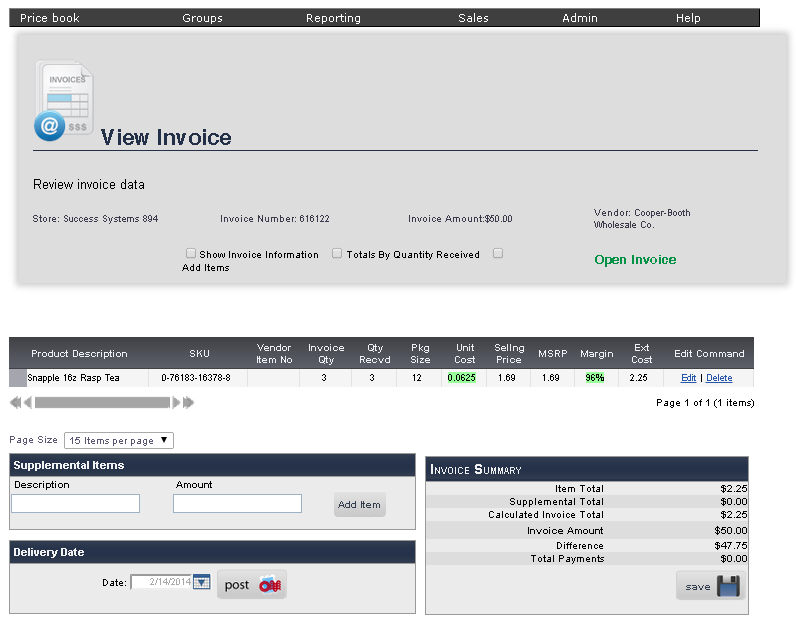
Task: Expand the Reporting menu
Action: [333, 18]
